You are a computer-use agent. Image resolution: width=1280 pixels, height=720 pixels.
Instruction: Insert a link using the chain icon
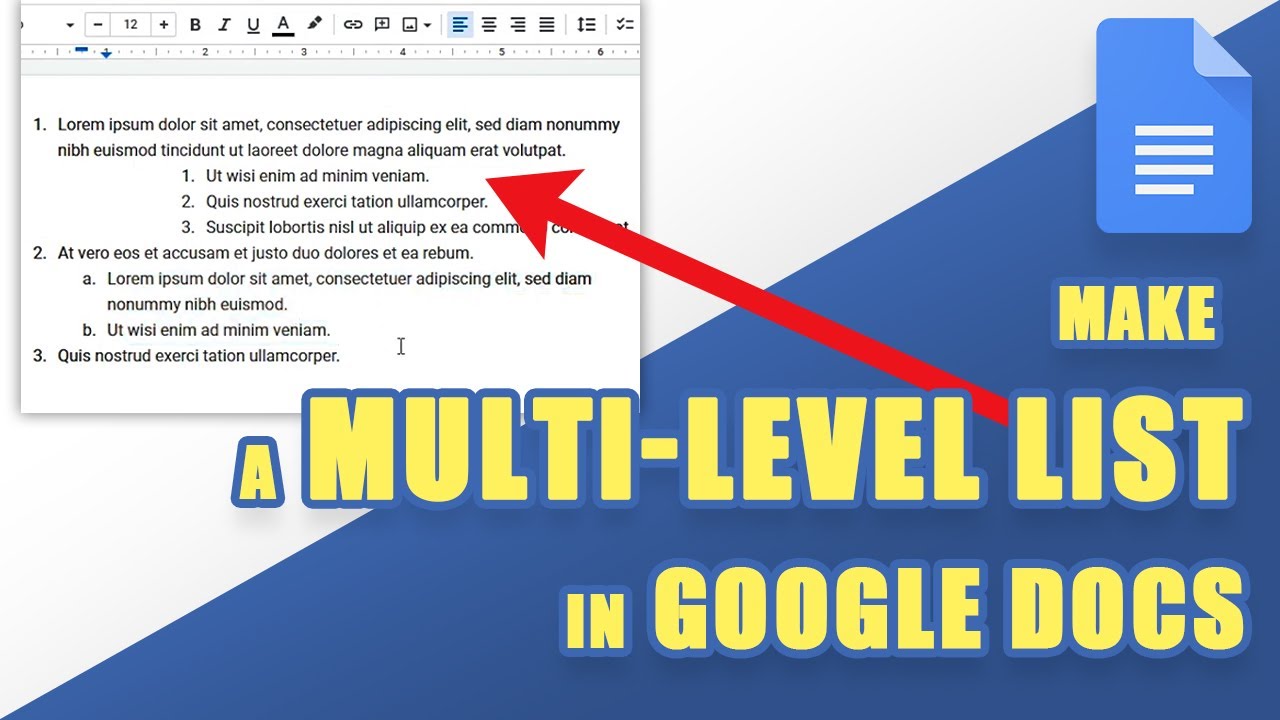coord(353,25)
